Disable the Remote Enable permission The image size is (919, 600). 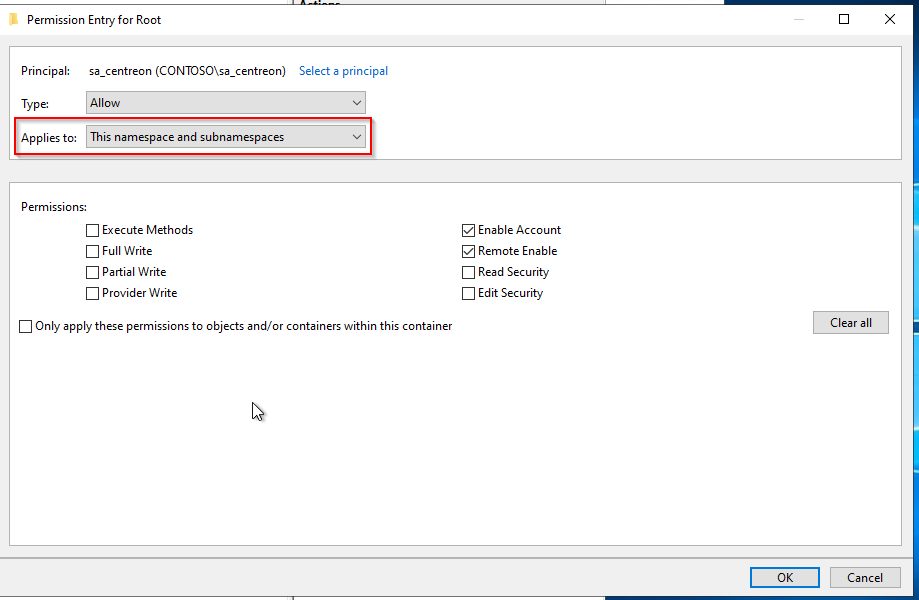click(x=469, y=251)
